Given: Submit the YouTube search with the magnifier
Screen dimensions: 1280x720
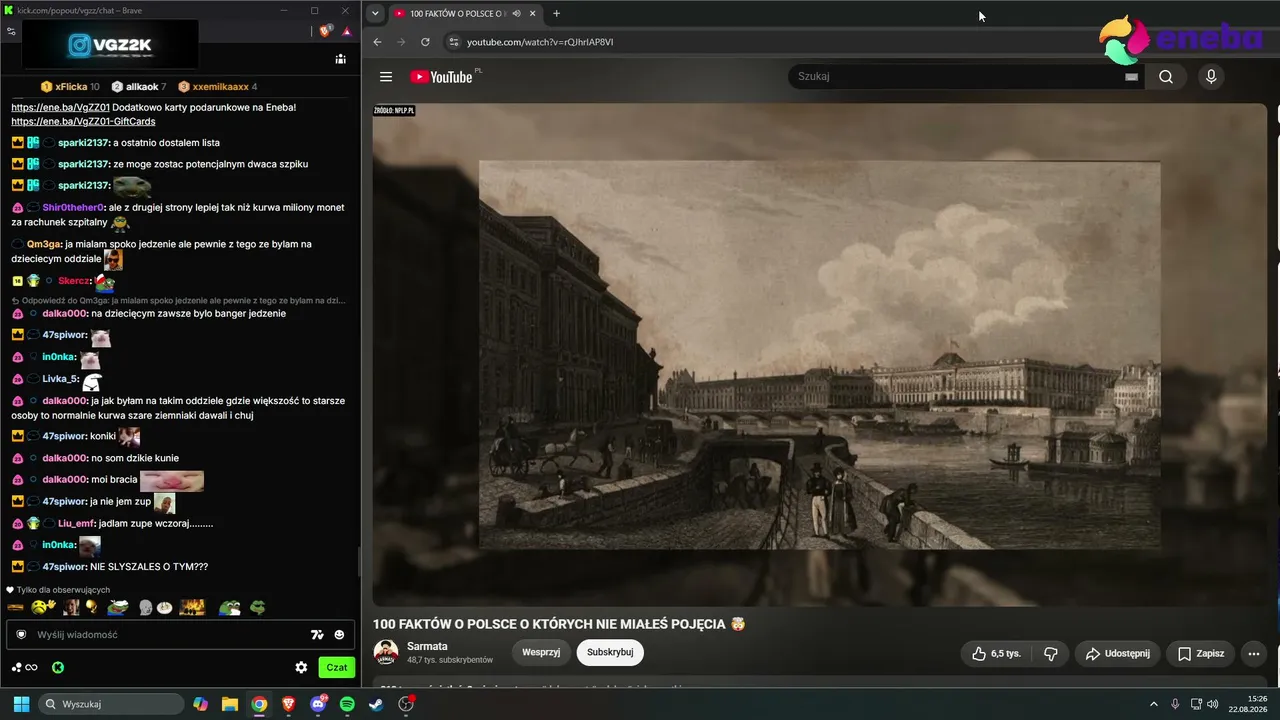Looking at the screenshot, I should 1166,77.
